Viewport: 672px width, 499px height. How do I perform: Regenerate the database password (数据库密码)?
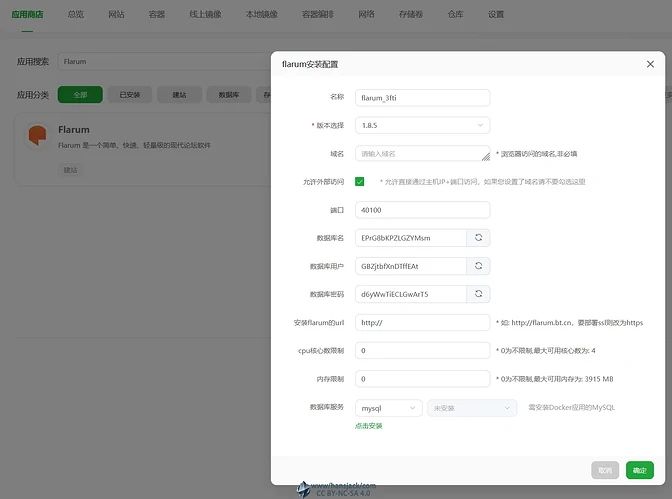click(x=478, y=294)
